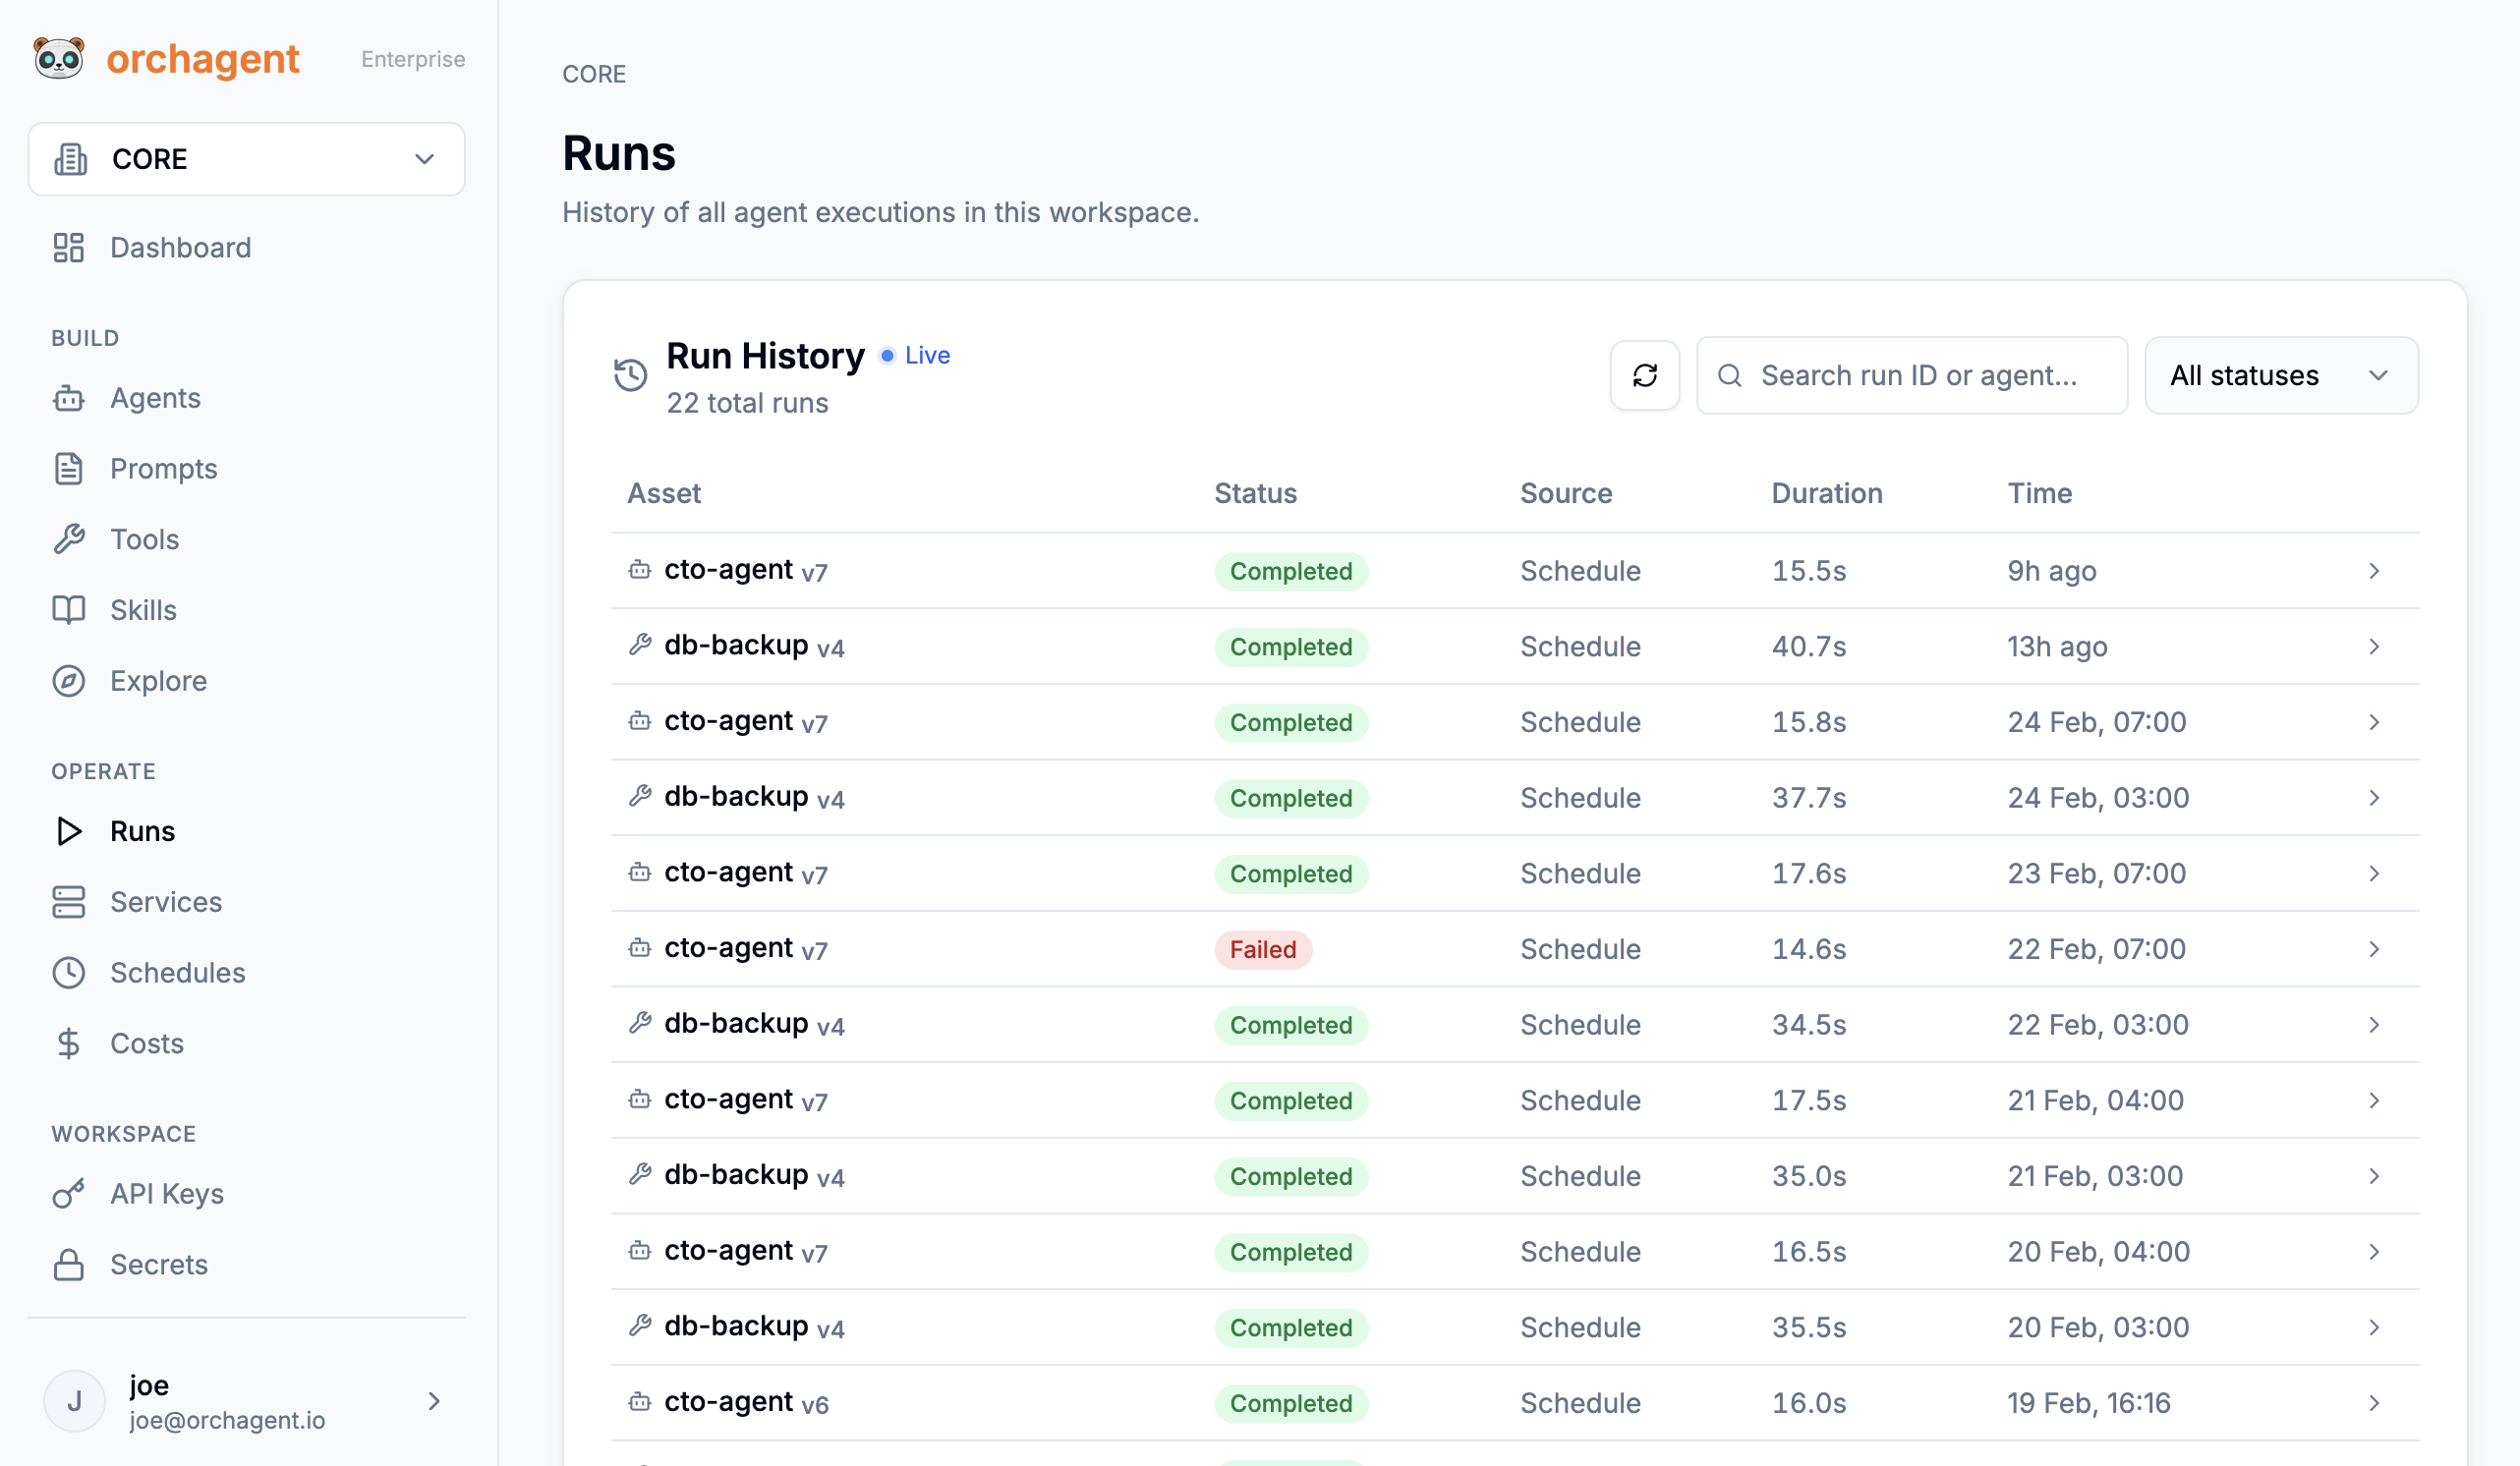This screenshot has width=2520, height=1466.
Task: Open Secrets via lock icon
Action: click(x=68, y=1265)
